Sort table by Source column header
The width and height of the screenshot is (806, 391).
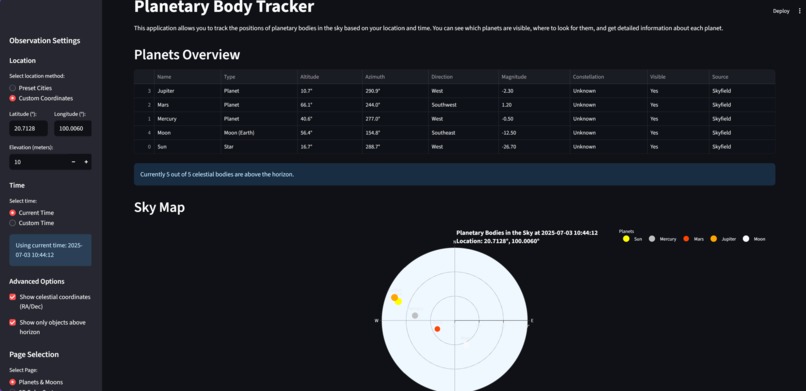point(742,77)
